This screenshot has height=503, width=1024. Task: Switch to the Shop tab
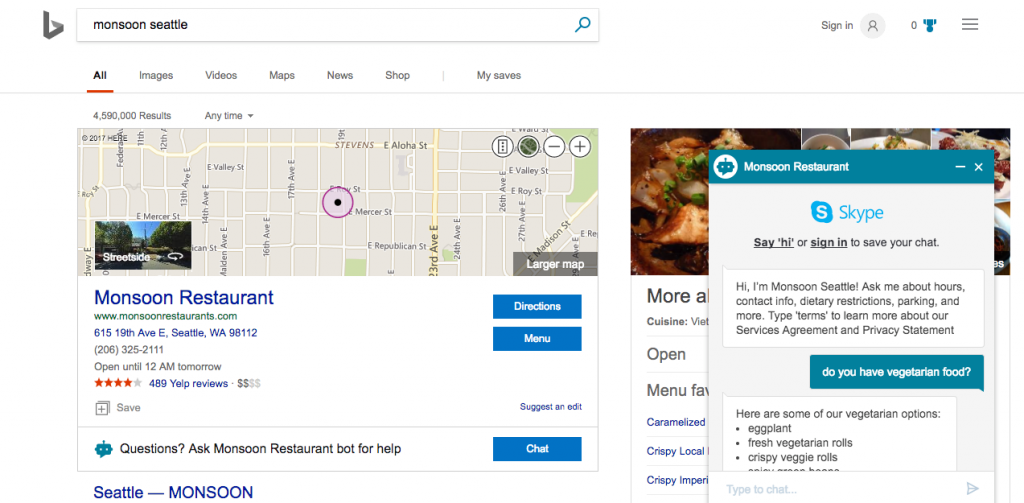click(x=397, y=75)
